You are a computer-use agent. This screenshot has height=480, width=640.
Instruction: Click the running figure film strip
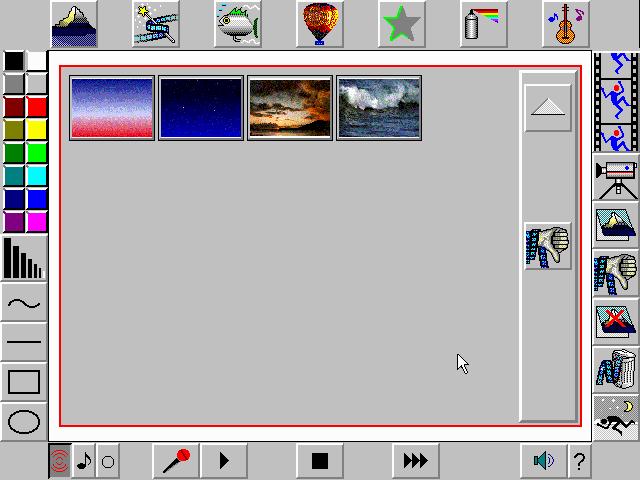[616, 102]
